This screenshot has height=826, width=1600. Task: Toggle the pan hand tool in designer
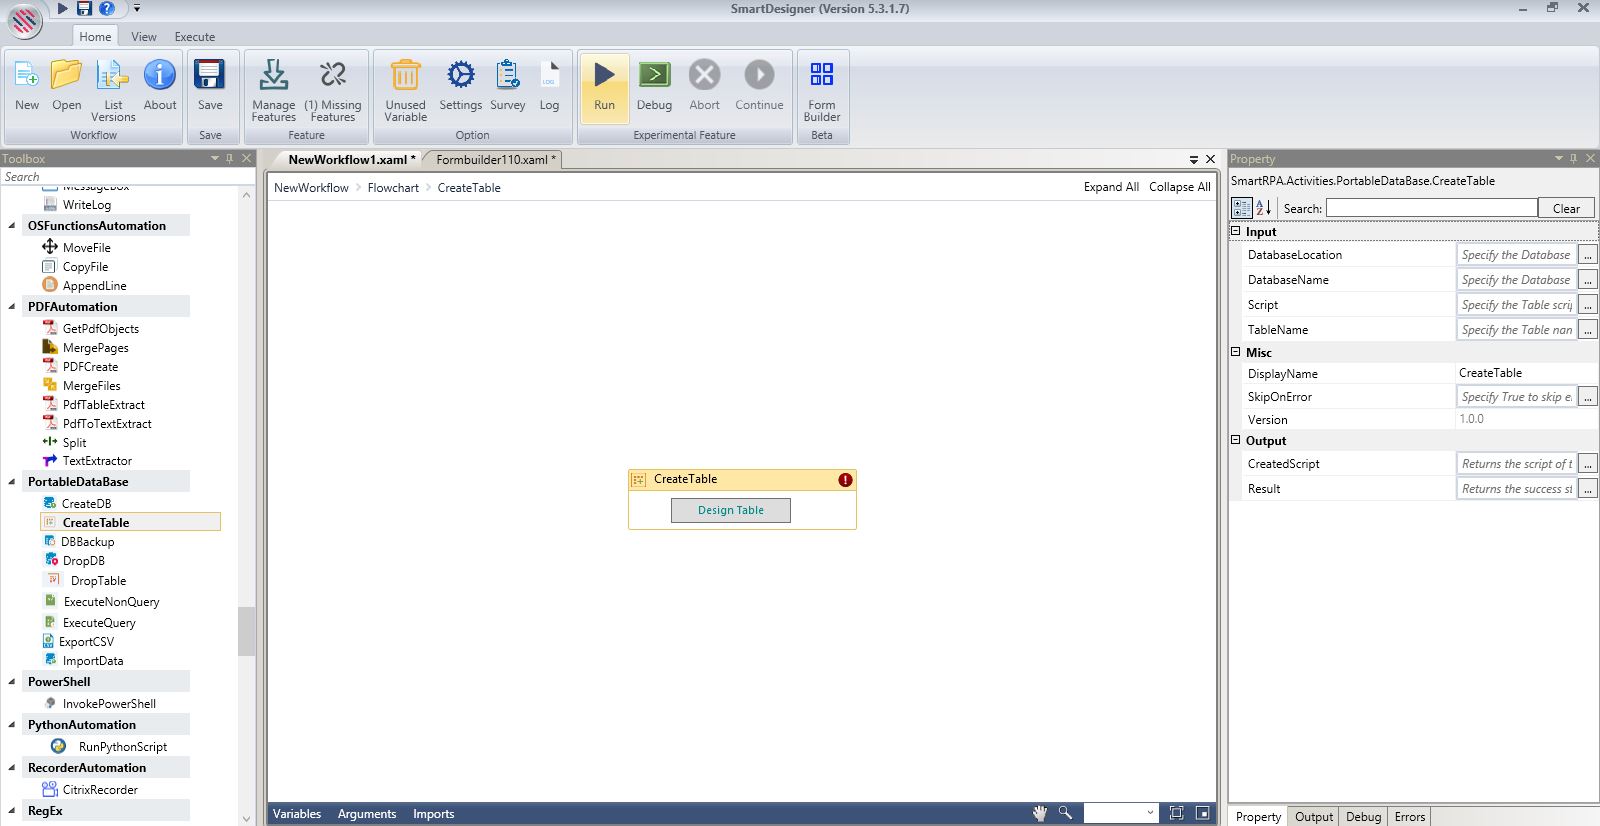(1040, 813)
